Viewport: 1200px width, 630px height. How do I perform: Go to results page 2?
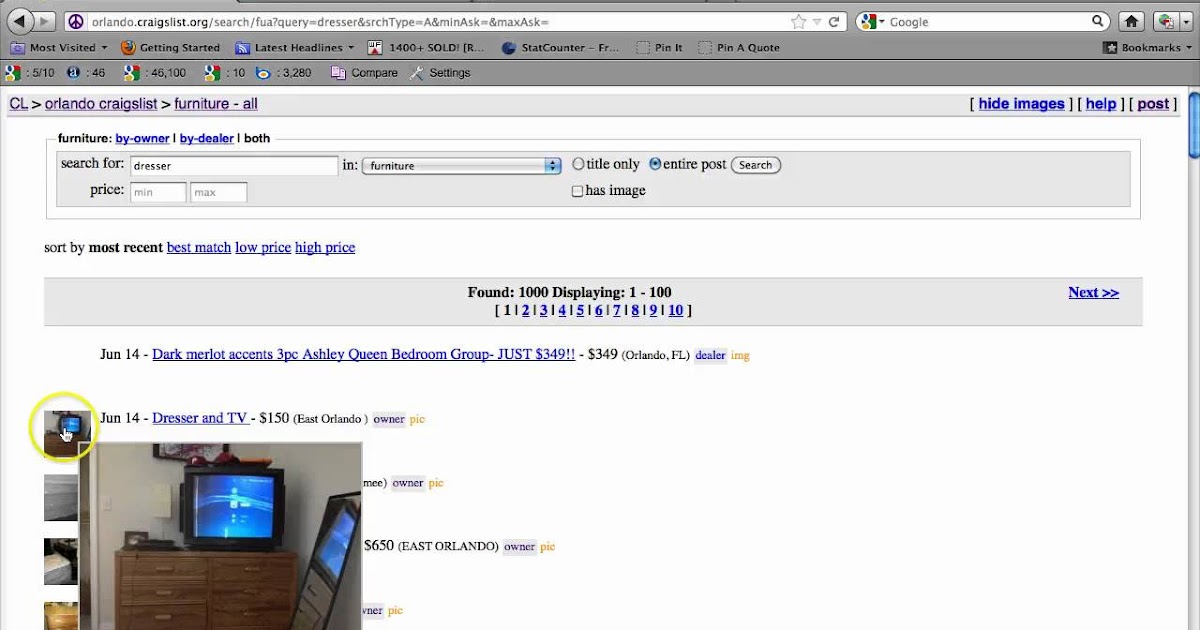pos(525,310)
